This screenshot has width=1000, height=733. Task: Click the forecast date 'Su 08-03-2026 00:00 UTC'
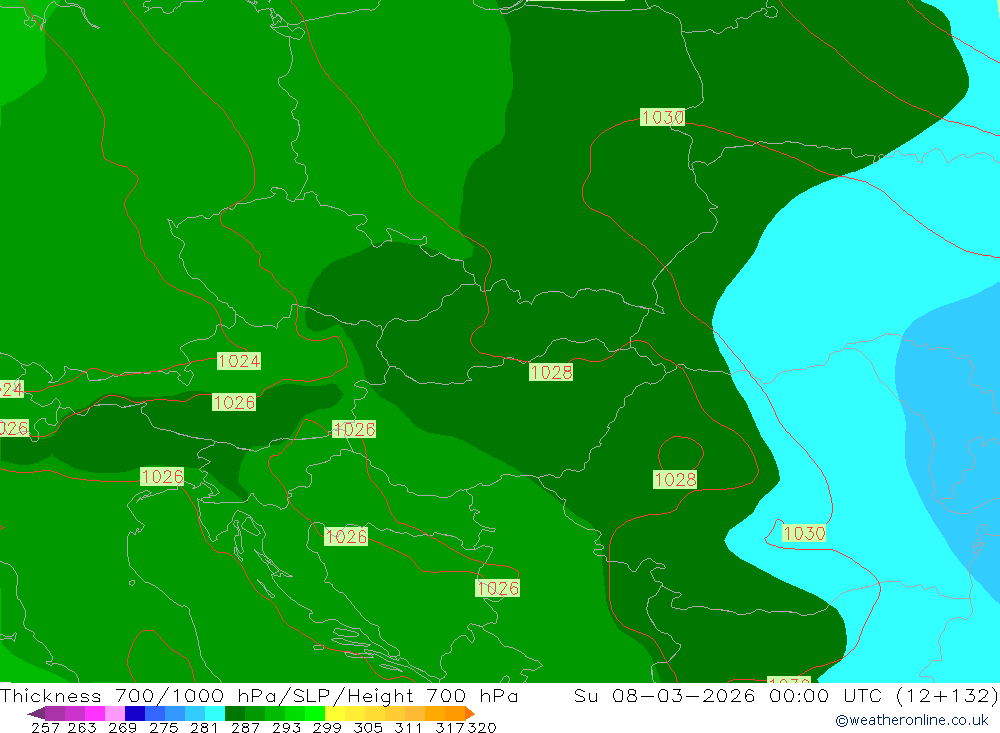click(x=728, y=695)
